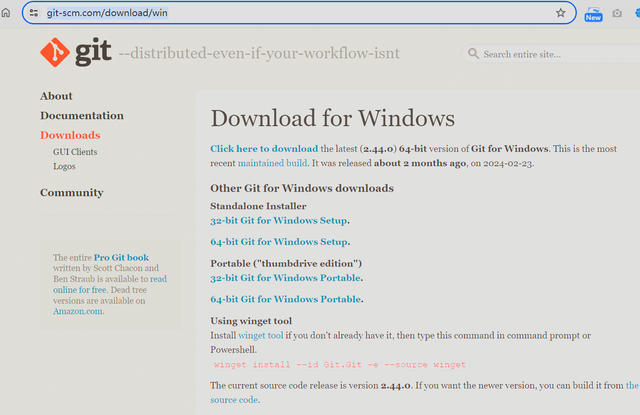Image resolution: width=640 pixels, height=415 pixels.
Task: Open the Documentation section
Action: click(82, 115)
